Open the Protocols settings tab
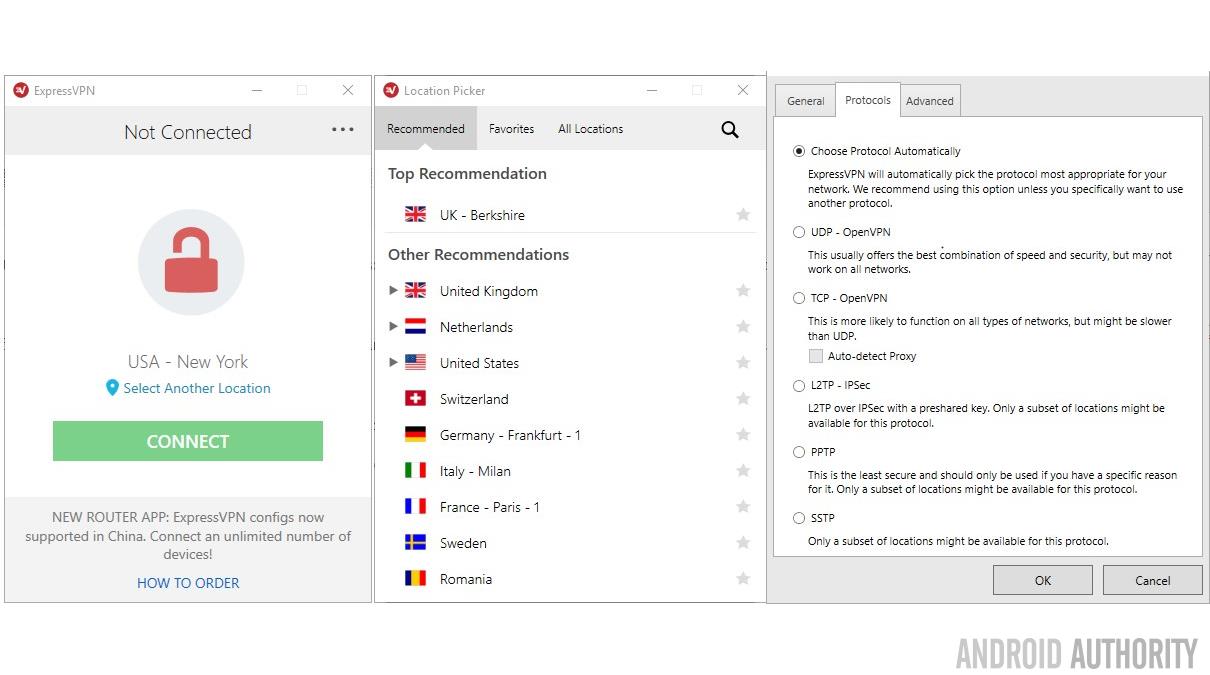The width and height of the screenshot is (1210, 675). (868, 99)
